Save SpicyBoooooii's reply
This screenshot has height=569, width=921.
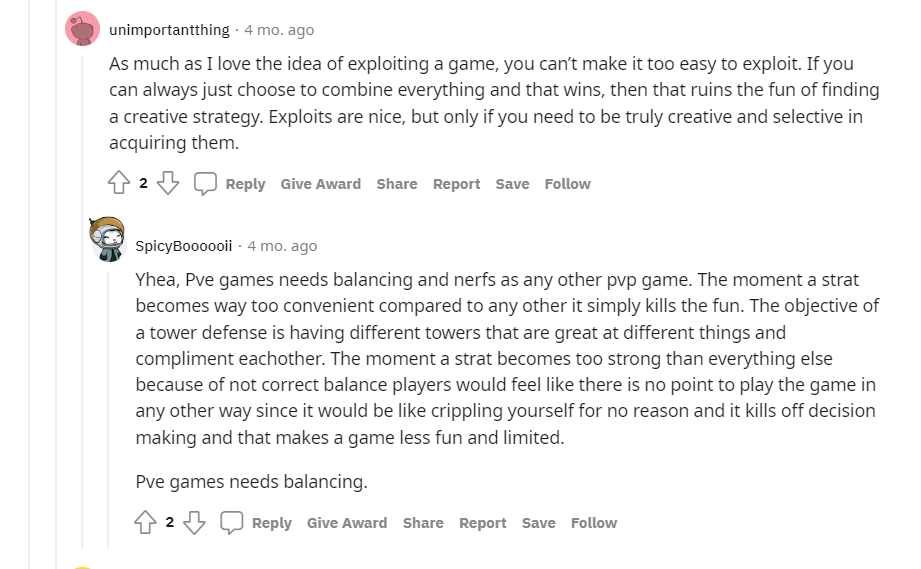pos(538,523)
